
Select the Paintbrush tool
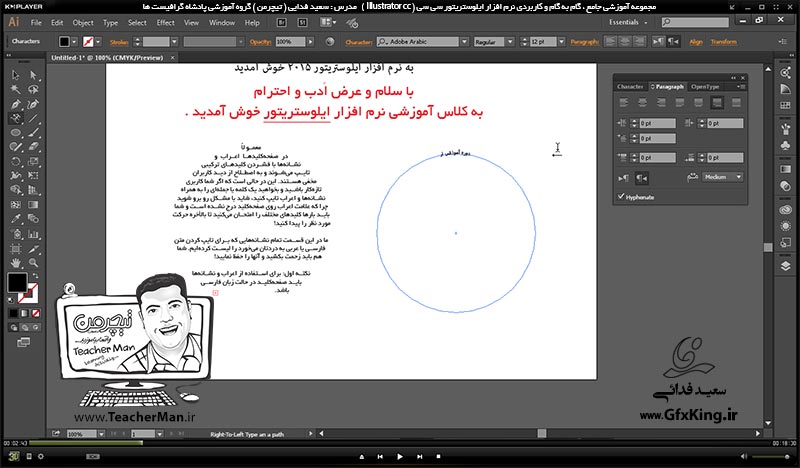point(33,133)
